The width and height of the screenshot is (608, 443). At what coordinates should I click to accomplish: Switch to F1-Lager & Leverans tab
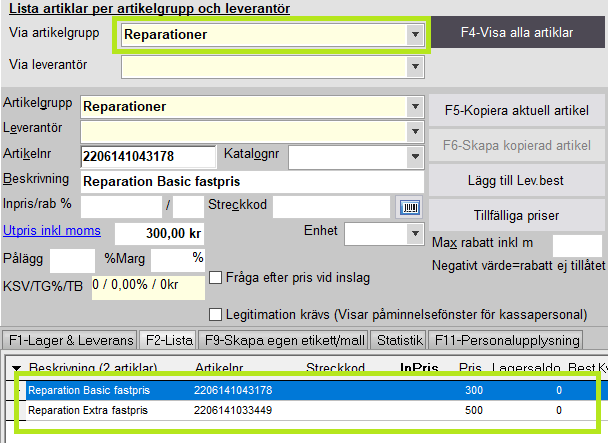point(68,339)
